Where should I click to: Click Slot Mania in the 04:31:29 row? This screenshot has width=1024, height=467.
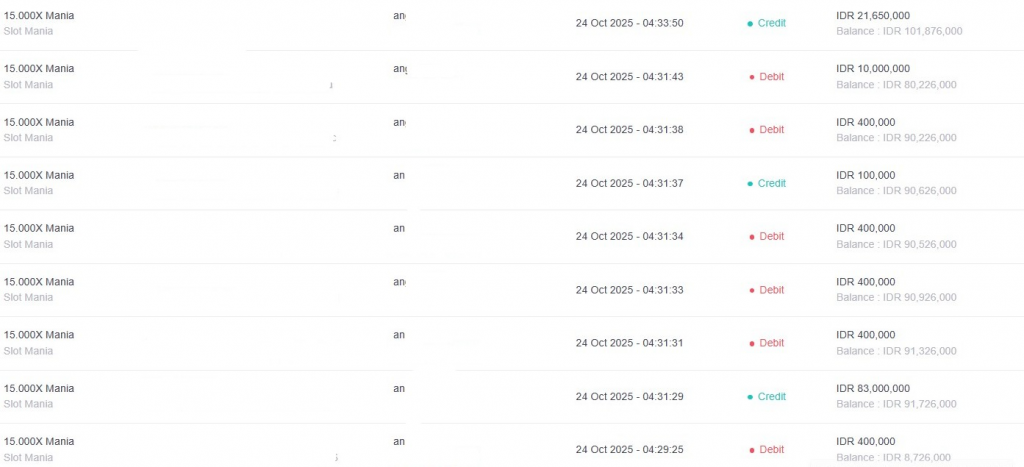[28, 404]
